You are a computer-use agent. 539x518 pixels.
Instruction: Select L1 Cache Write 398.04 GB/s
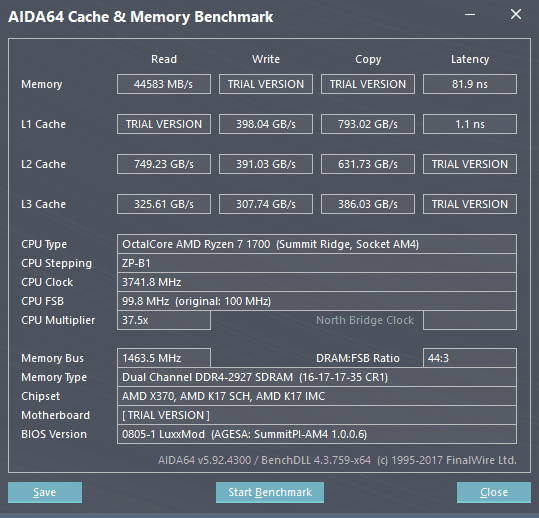[266, 124]
